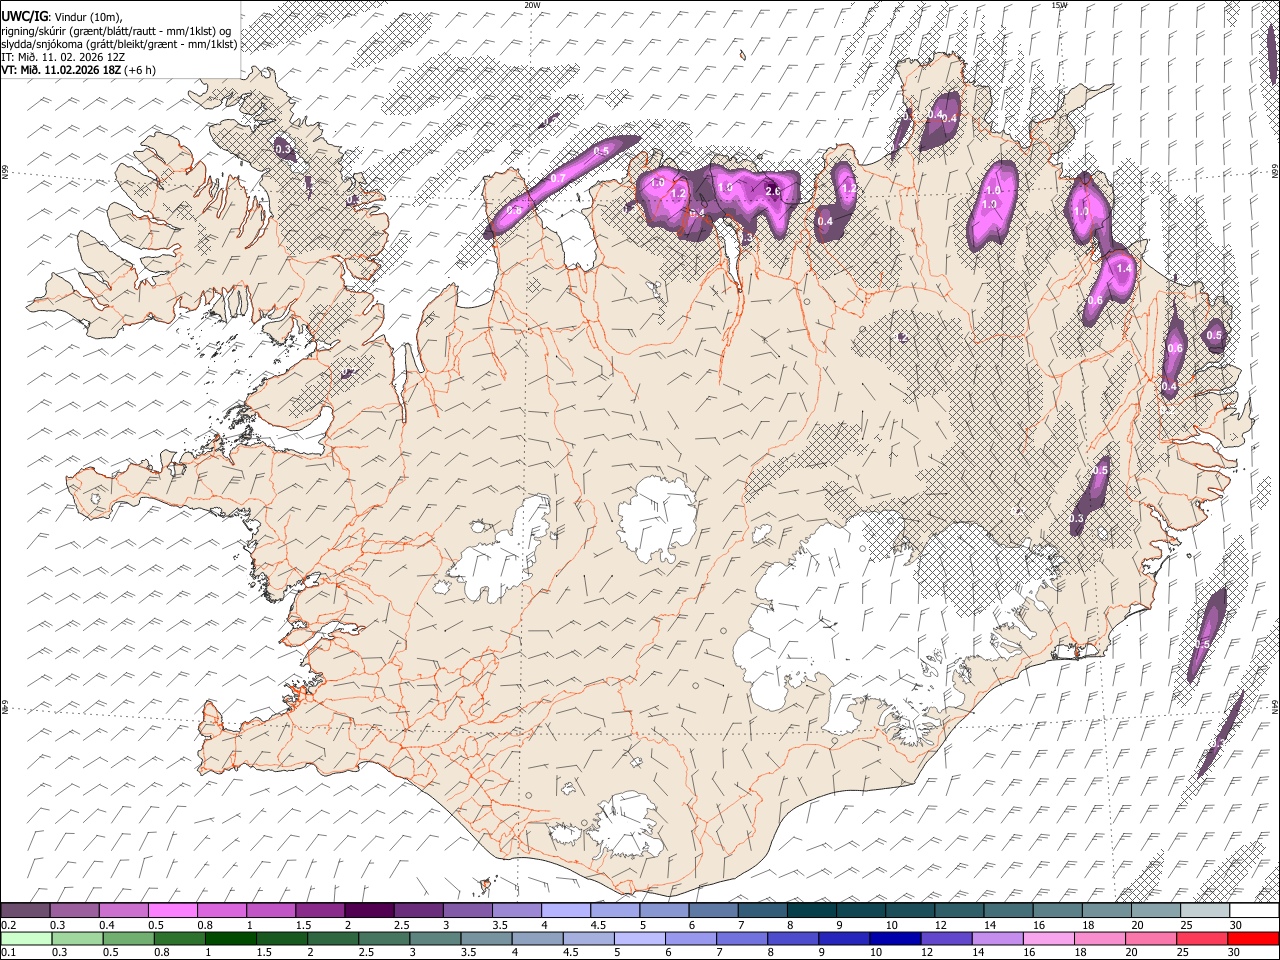The height and width of the screenshot is (960, 1280).
Task: Click the 'VT: Mið. 11.02.2026 18Z' valid time
Action: (x=61, y=70)
